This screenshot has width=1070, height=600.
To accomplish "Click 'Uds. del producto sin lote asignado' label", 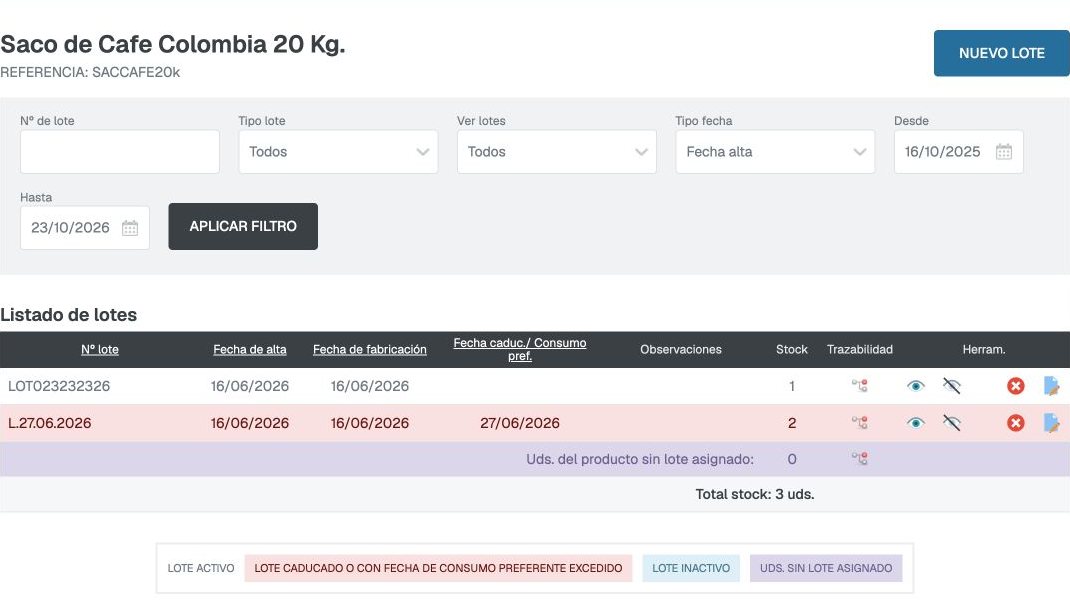I will pos(640,459).
